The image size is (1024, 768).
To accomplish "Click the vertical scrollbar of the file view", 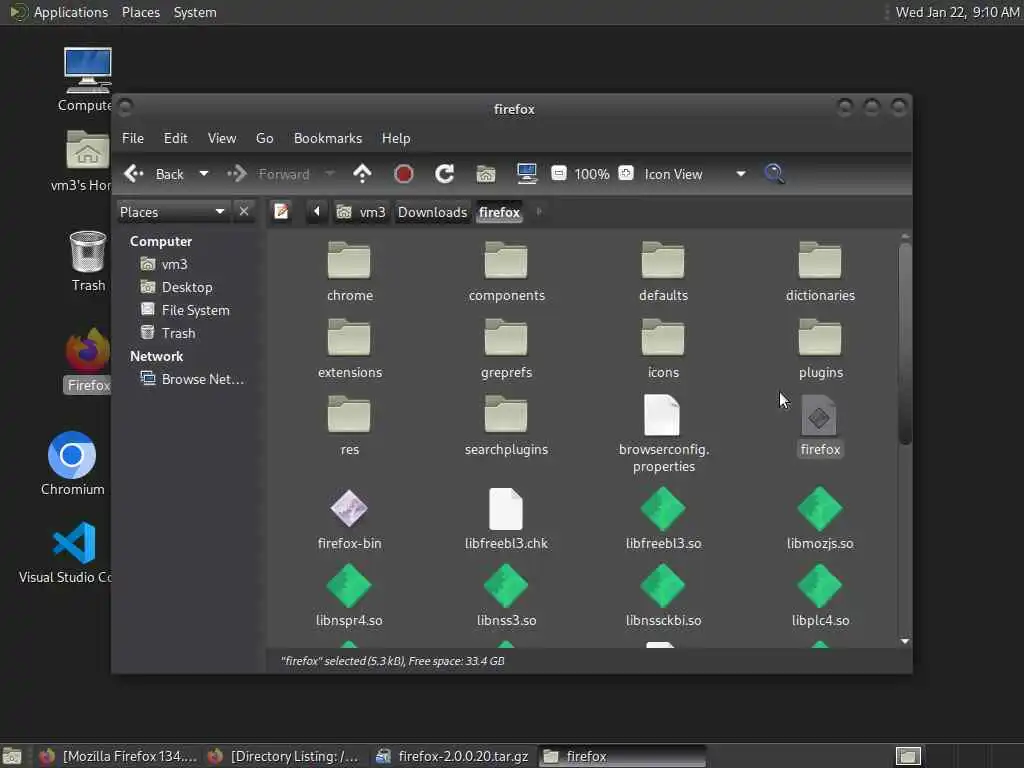I will click(904, 344).
